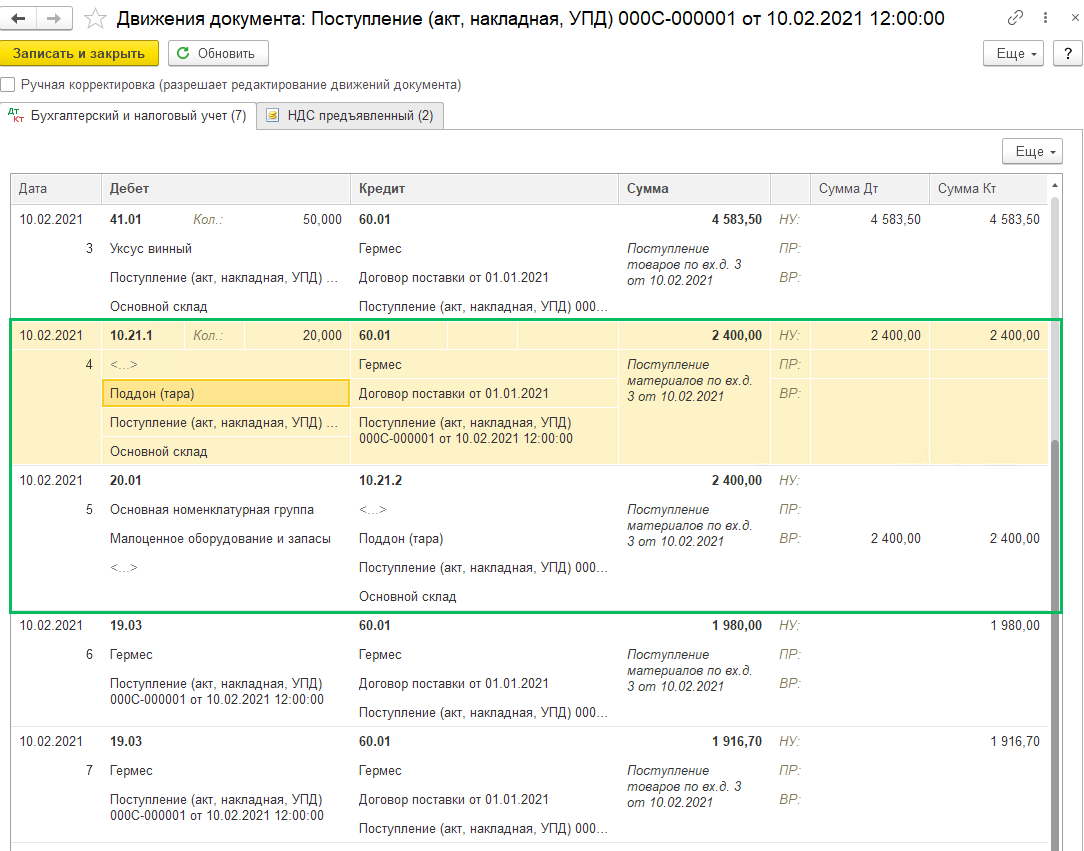Viewport: 1084px width, 851px height.
Task: Click the 'Кредит' column header
Action: tap(485, 189)
